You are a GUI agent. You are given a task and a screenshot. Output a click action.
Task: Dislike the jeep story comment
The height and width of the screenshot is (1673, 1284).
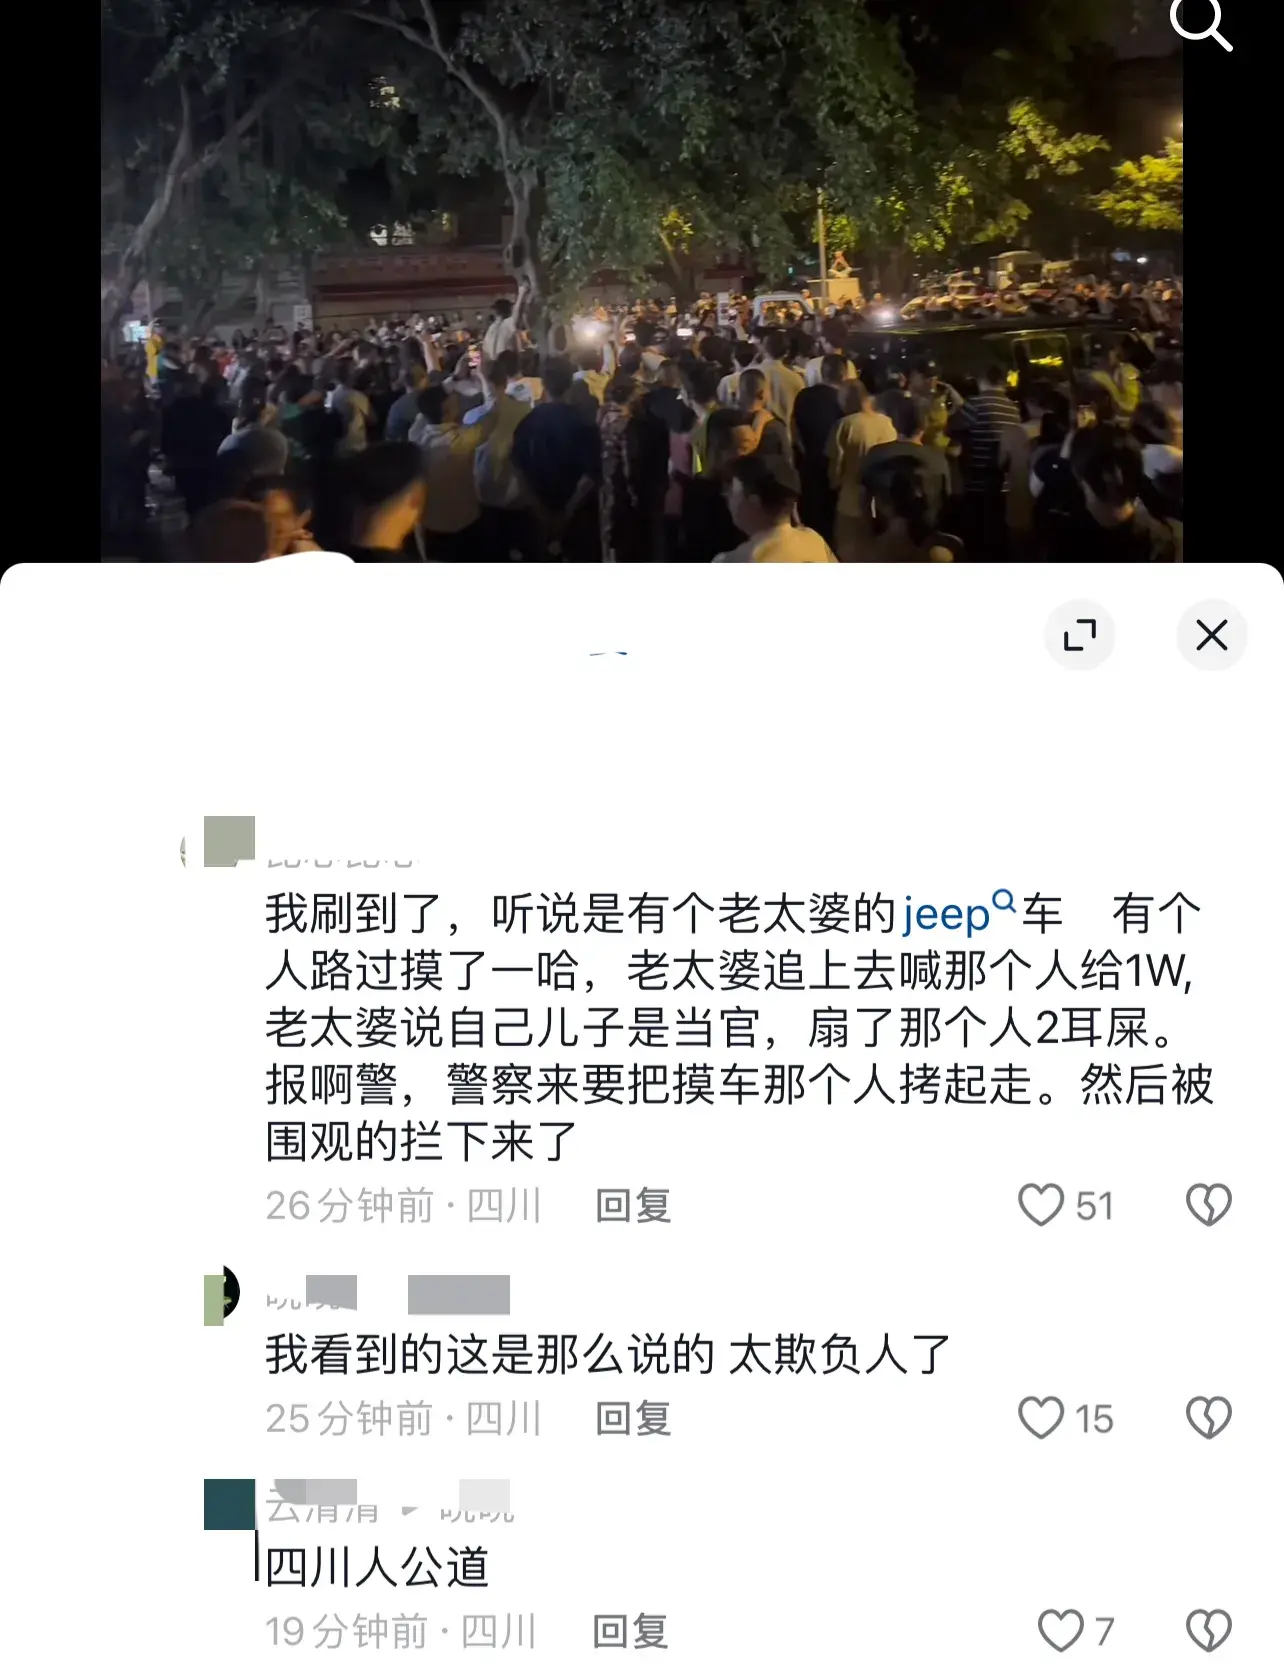point(1208,1205)
